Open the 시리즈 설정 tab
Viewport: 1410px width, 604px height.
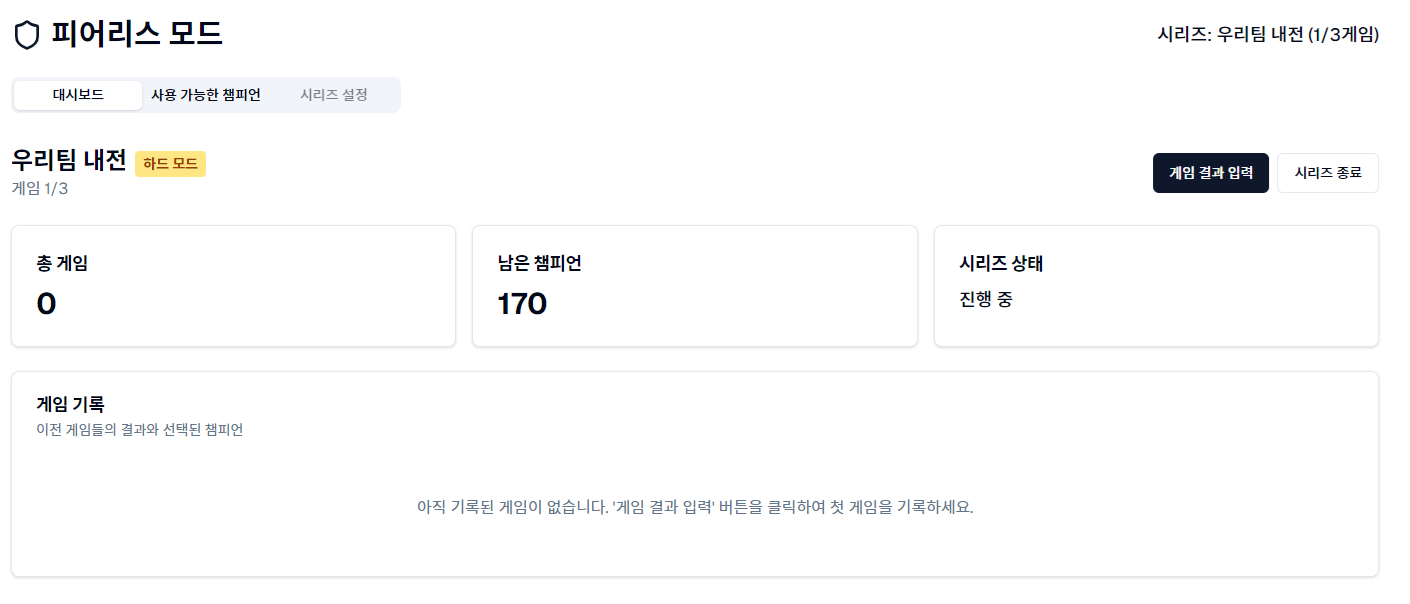pyautogui.click(x=336, y=94)
